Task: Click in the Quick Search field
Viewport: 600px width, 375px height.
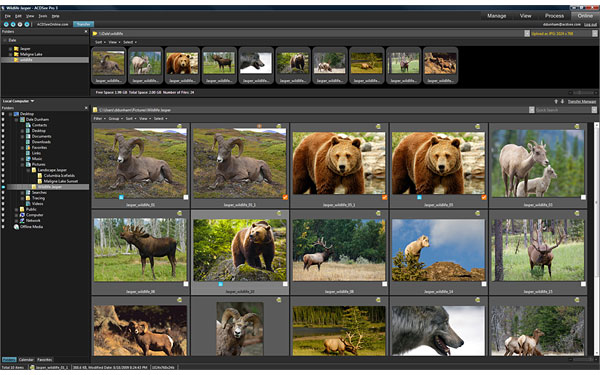Action: [563, 110]
